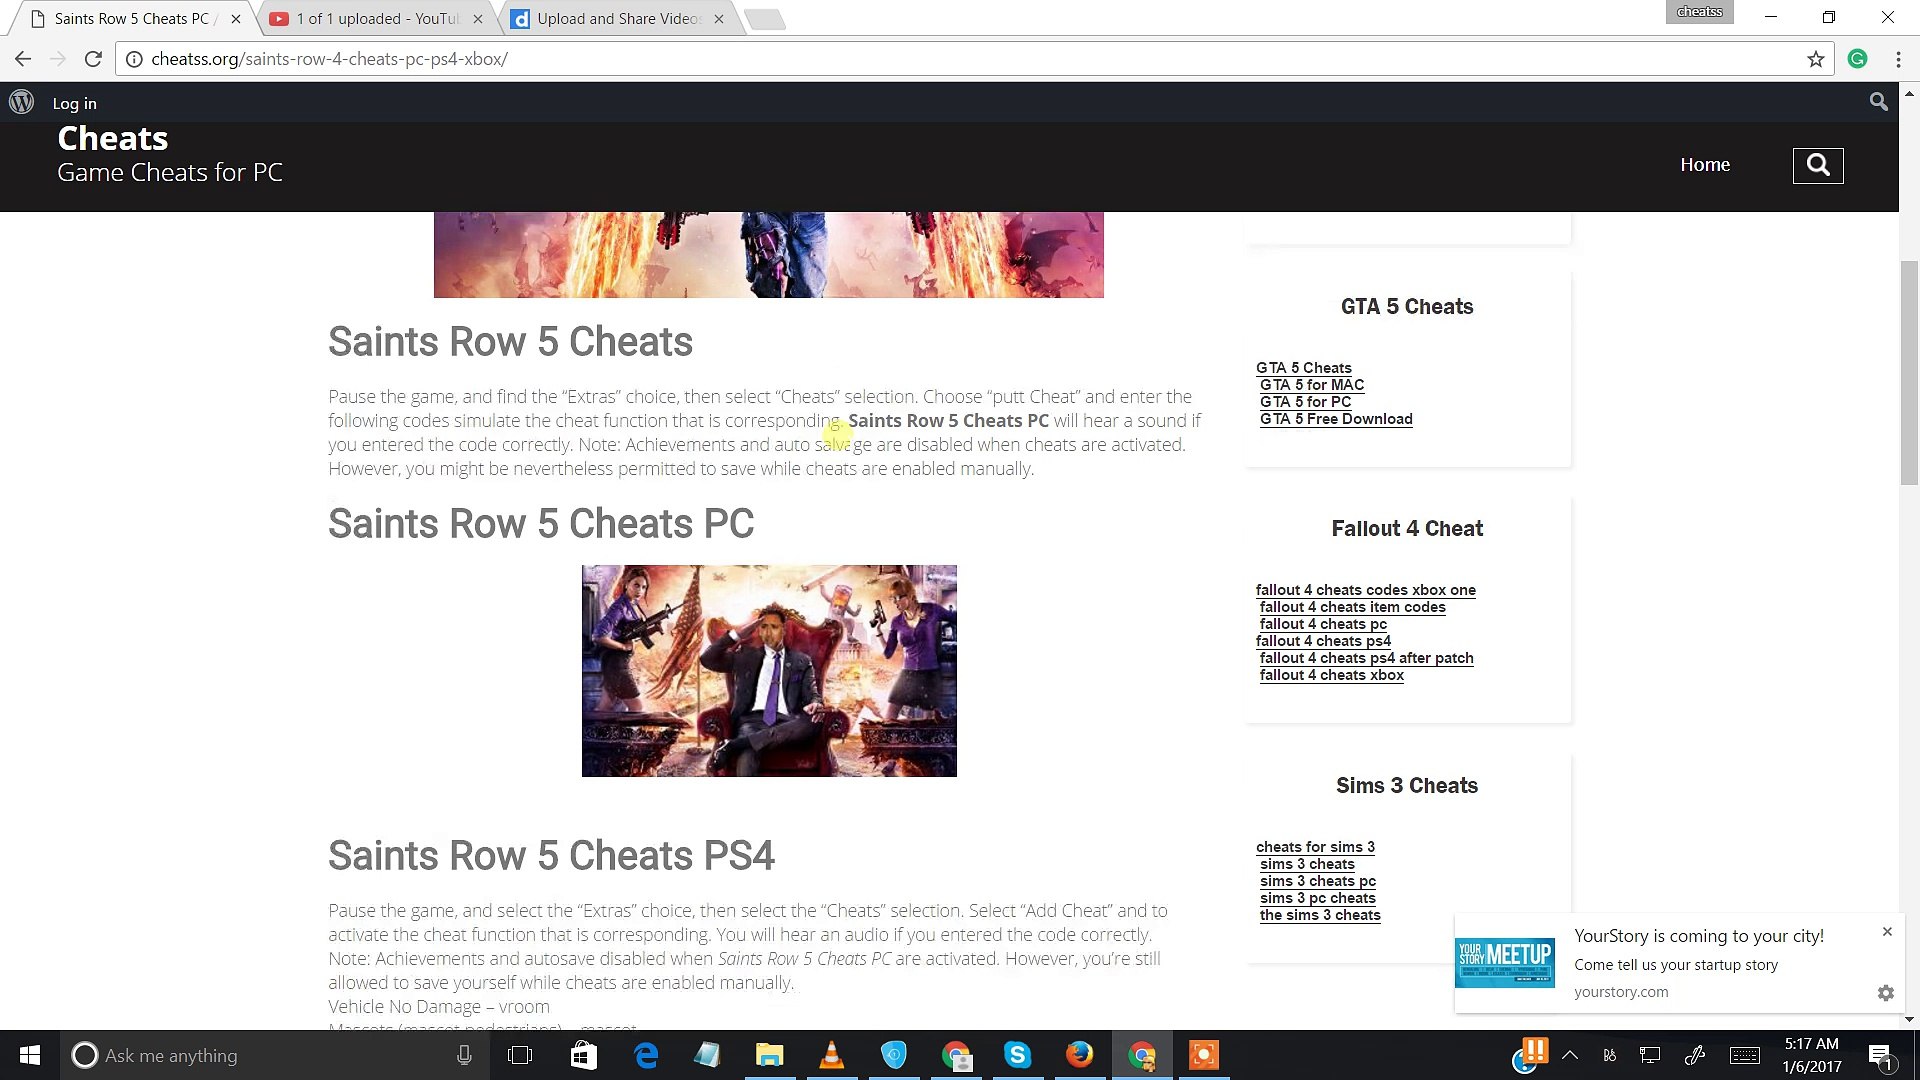Open the GTA 5 Free Download link
This screenshot has width=1920, height=1080.
coord(1335,419)
